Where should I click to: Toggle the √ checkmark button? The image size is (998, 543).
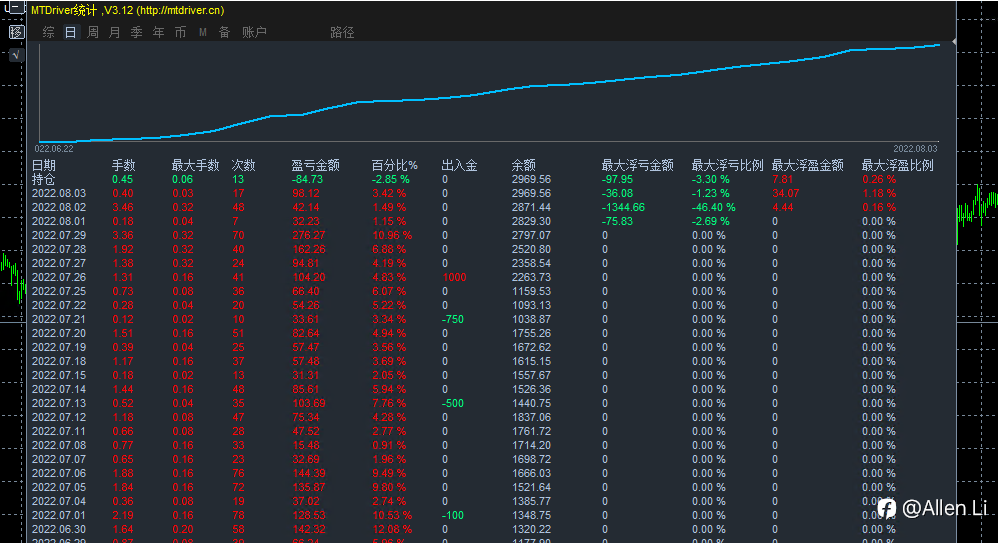[16, 55]
